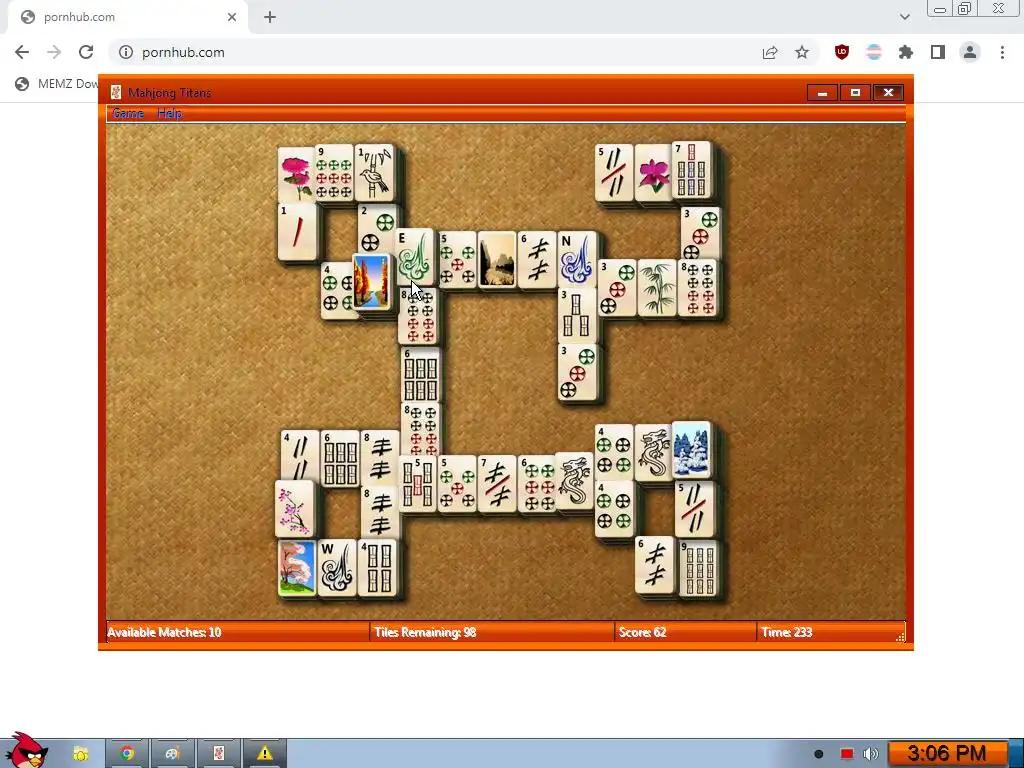Open Chrome's Extensions puzzle menu
The image size is (1024, 768).
click(x=906, y=52)
